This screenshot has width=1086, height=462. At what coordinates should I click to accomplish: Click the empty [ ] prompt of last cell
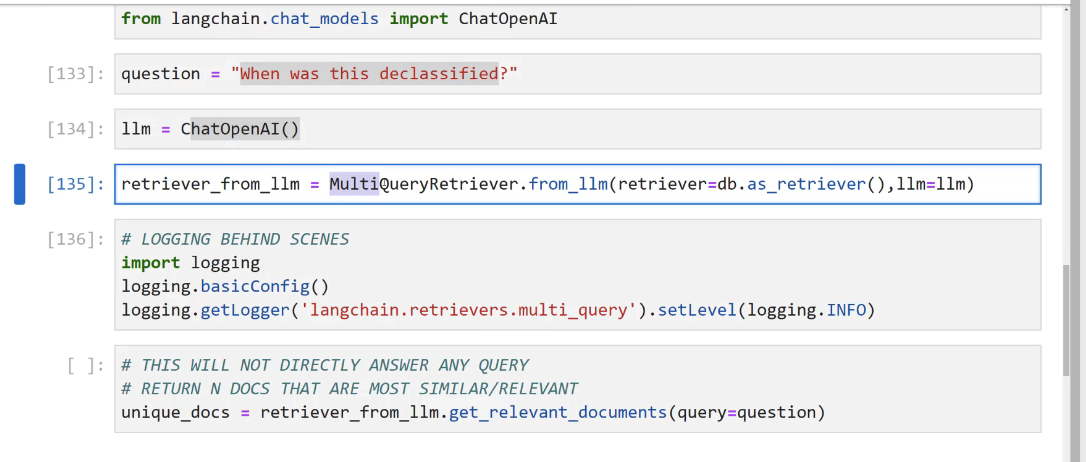(84, 366)
